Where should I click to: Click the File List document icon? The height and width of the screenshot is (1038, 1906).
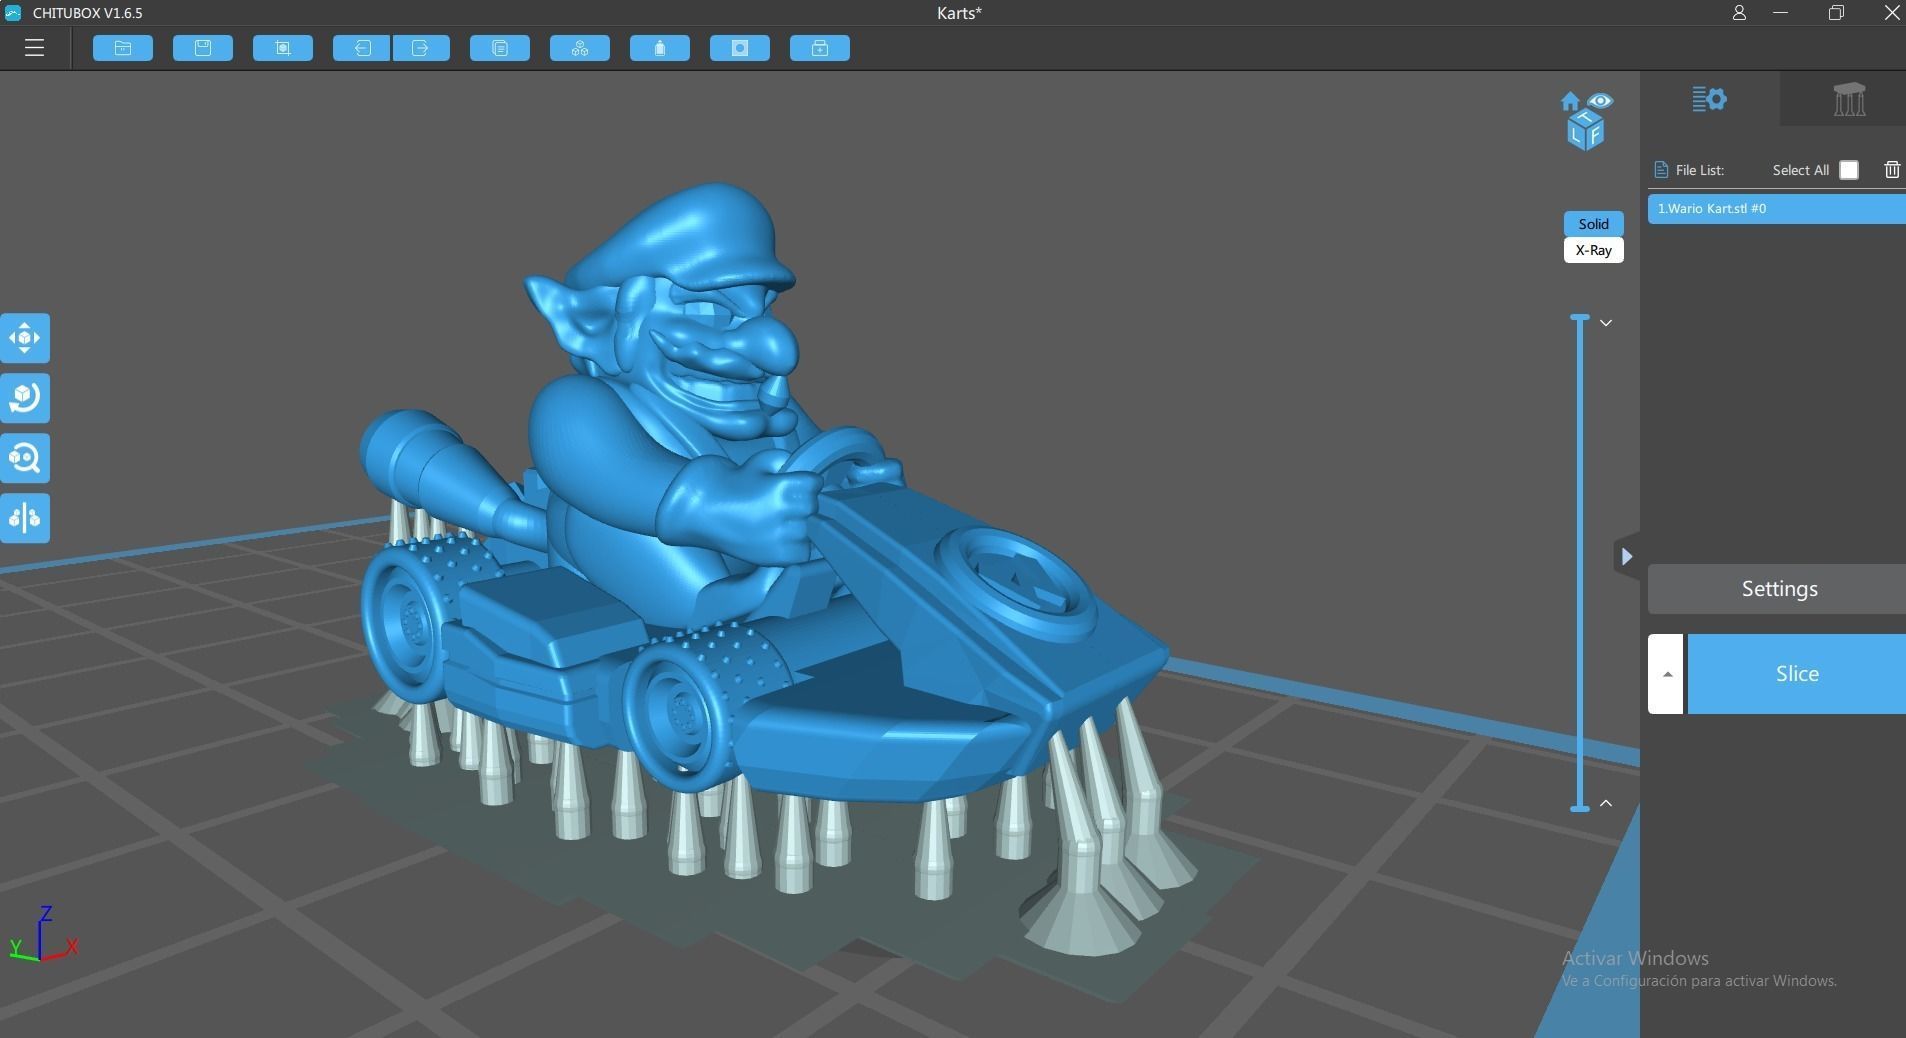[x=1661, y=170]
